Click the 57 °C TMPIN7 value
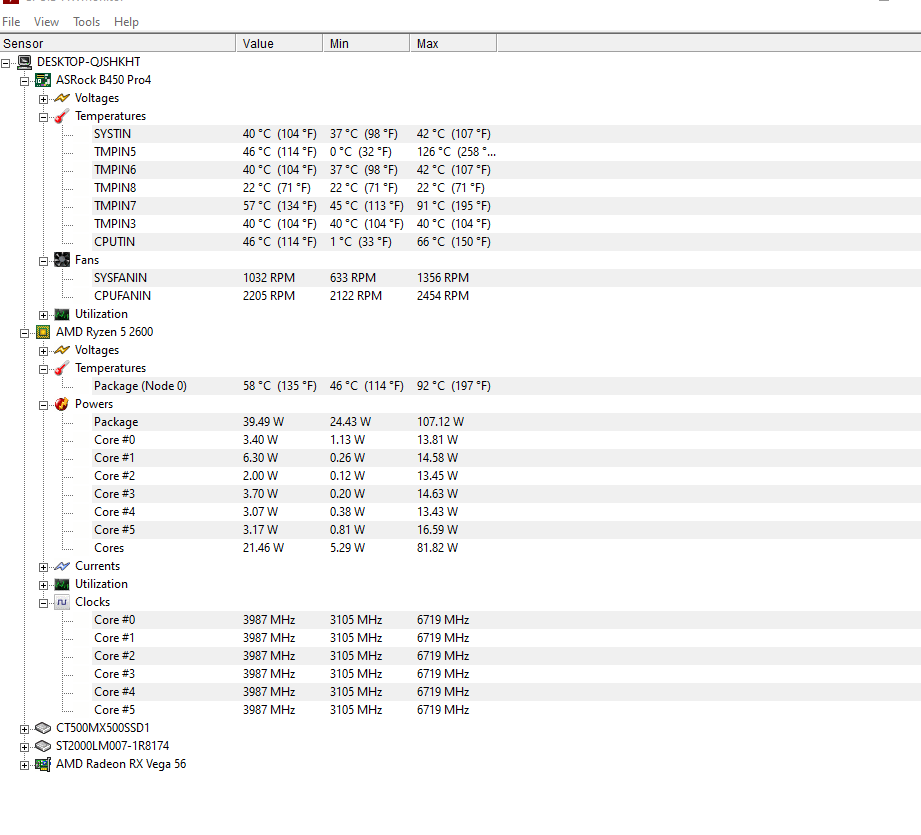The height and width of the screenshot is (835, 921). pyautogui.click(x=280, y=206)
